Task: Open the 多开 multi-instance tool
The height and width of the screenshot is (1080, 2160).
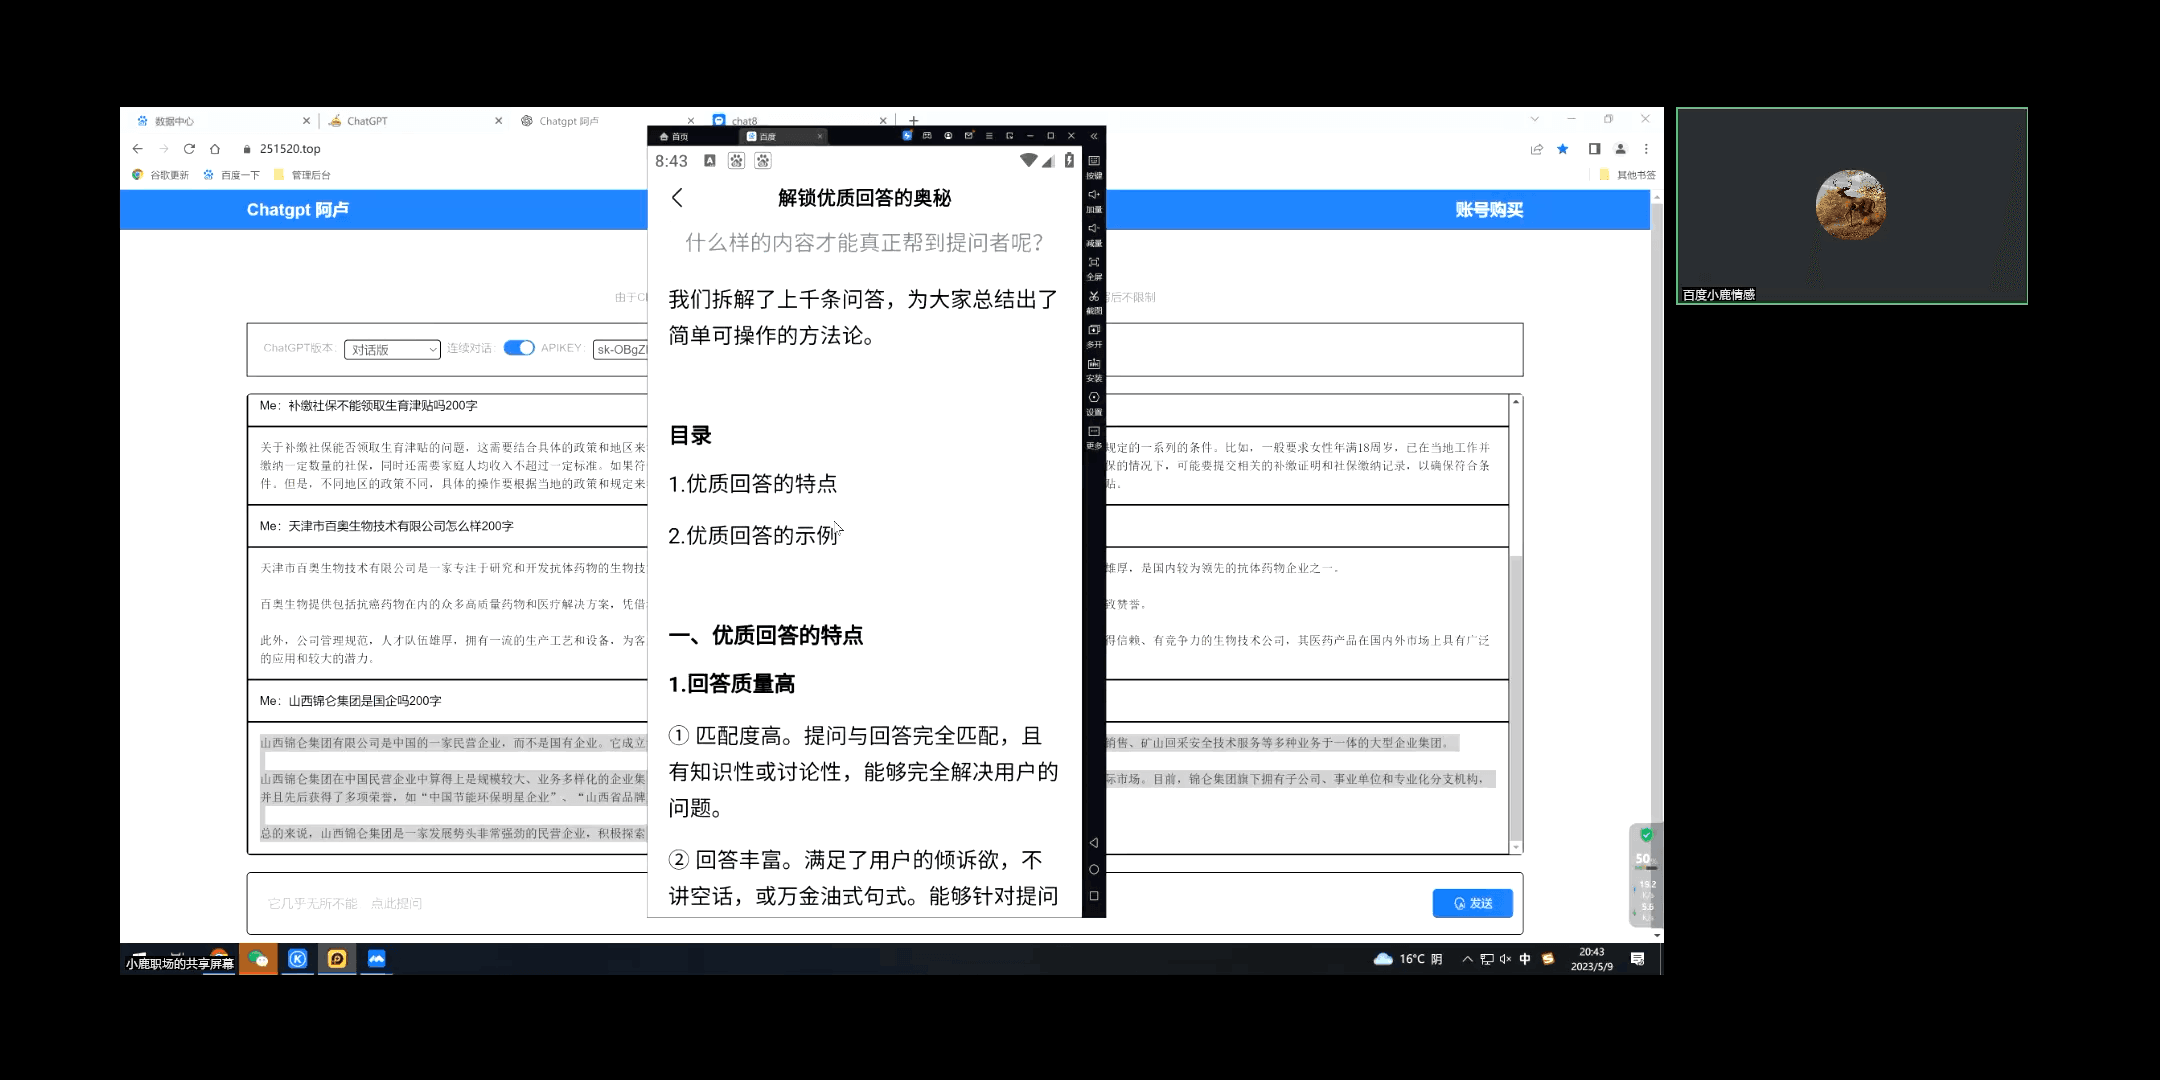Action: click(x=1094, y=336)
